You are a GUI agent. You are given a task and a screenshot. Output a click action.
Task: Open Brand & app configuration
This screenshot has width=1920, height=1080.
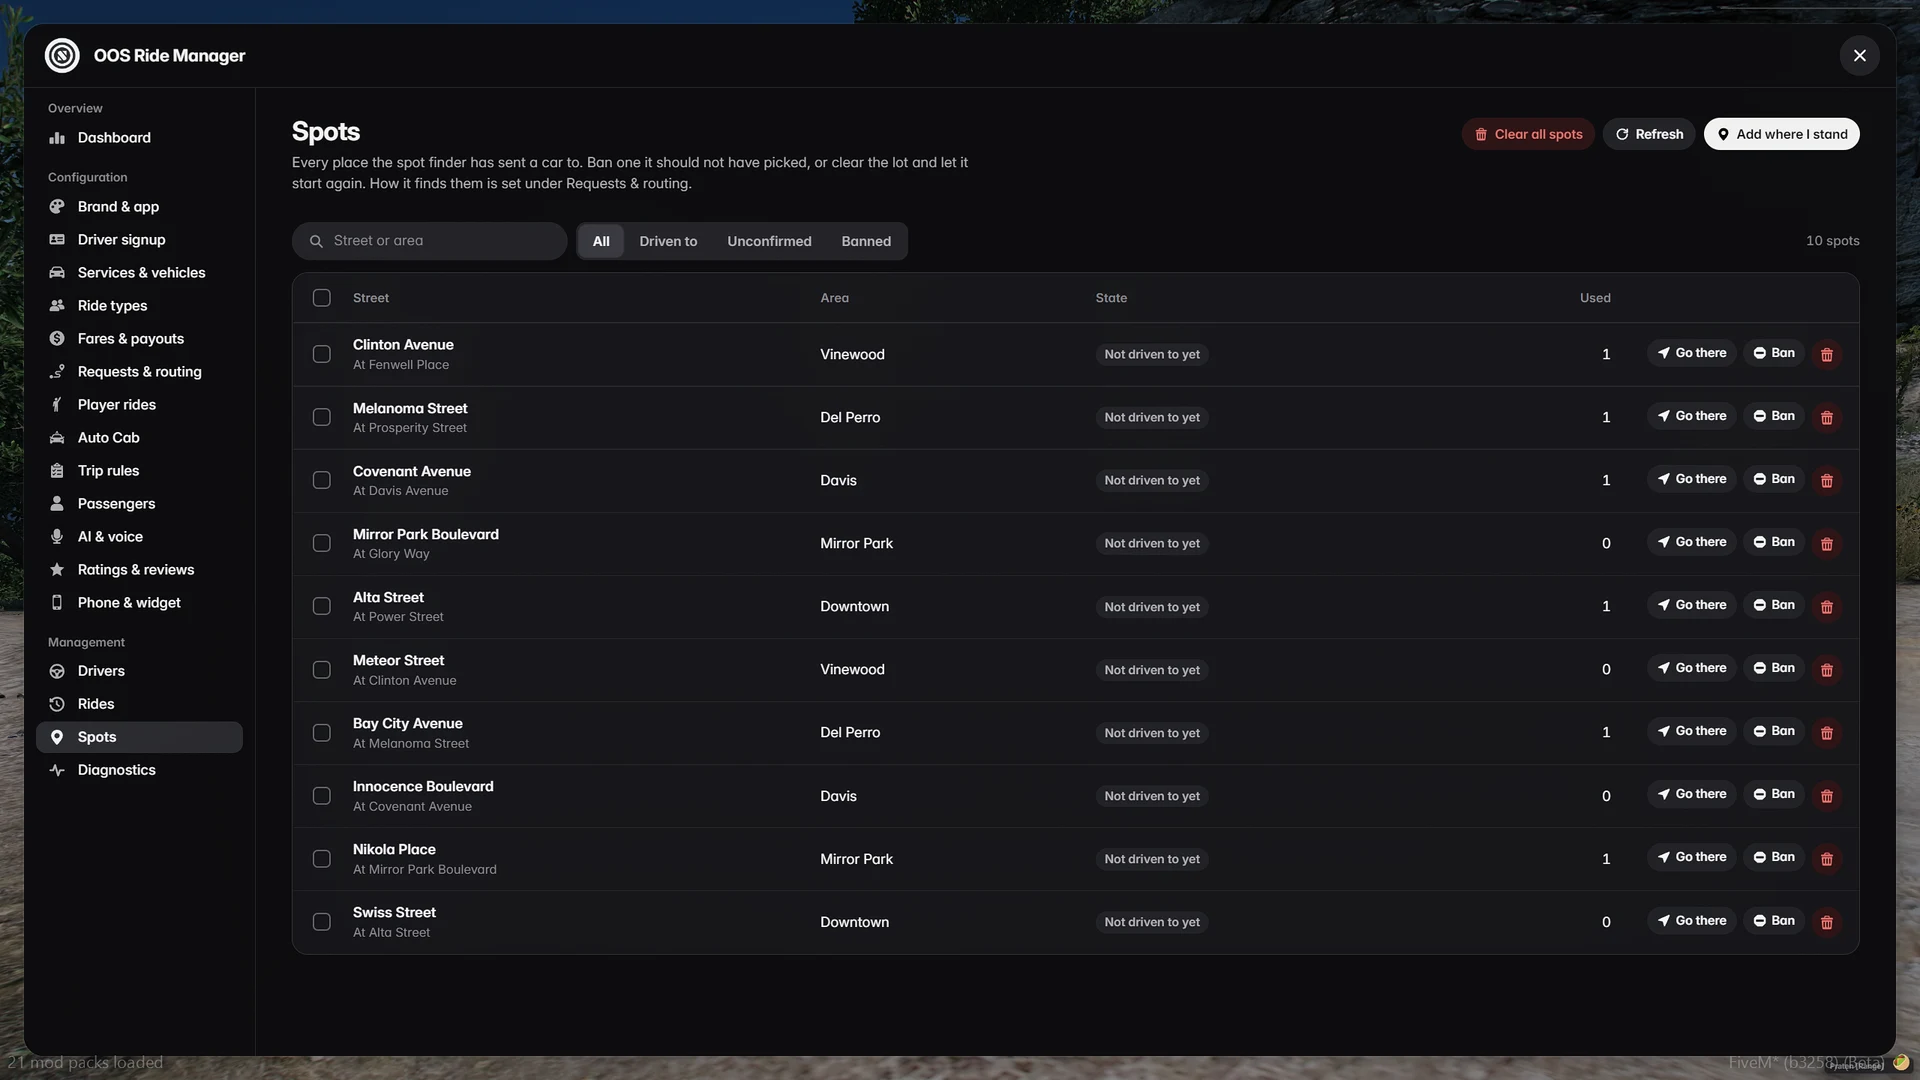coord(139,207)
